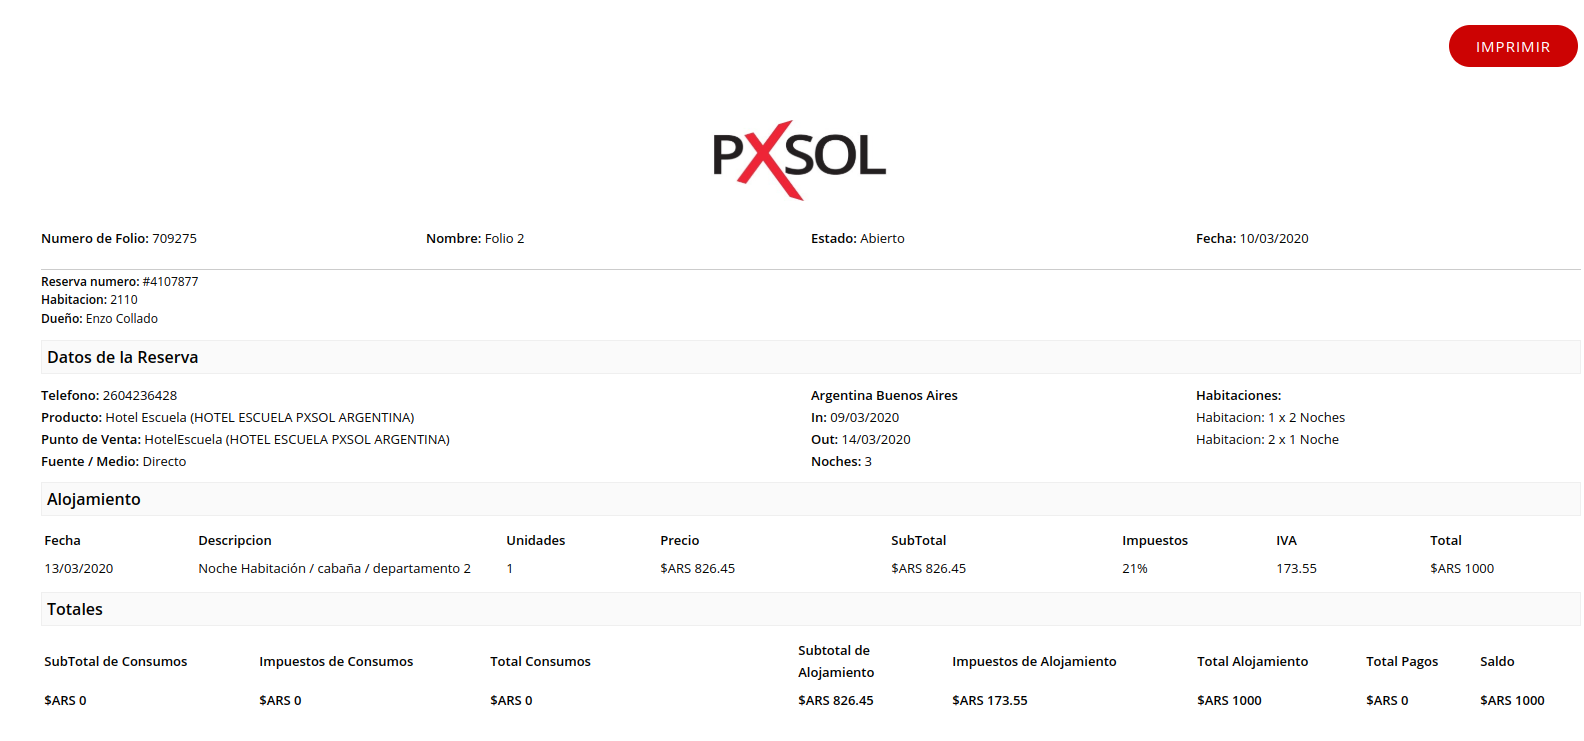Click the Habitacion 1 x 2 Noches line
The height and width of the screenshot is (741, 1584).
click(1270, 418)
